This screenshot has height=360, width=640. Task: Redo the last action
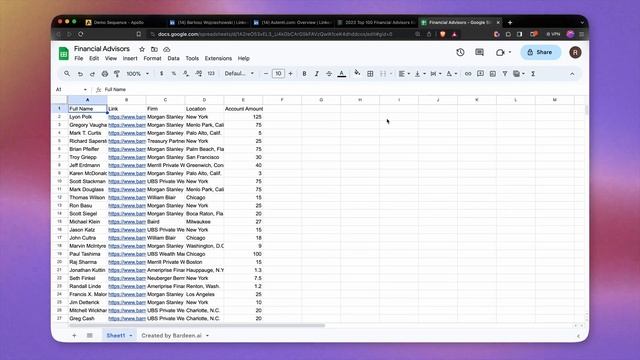(x=92, y=74)
